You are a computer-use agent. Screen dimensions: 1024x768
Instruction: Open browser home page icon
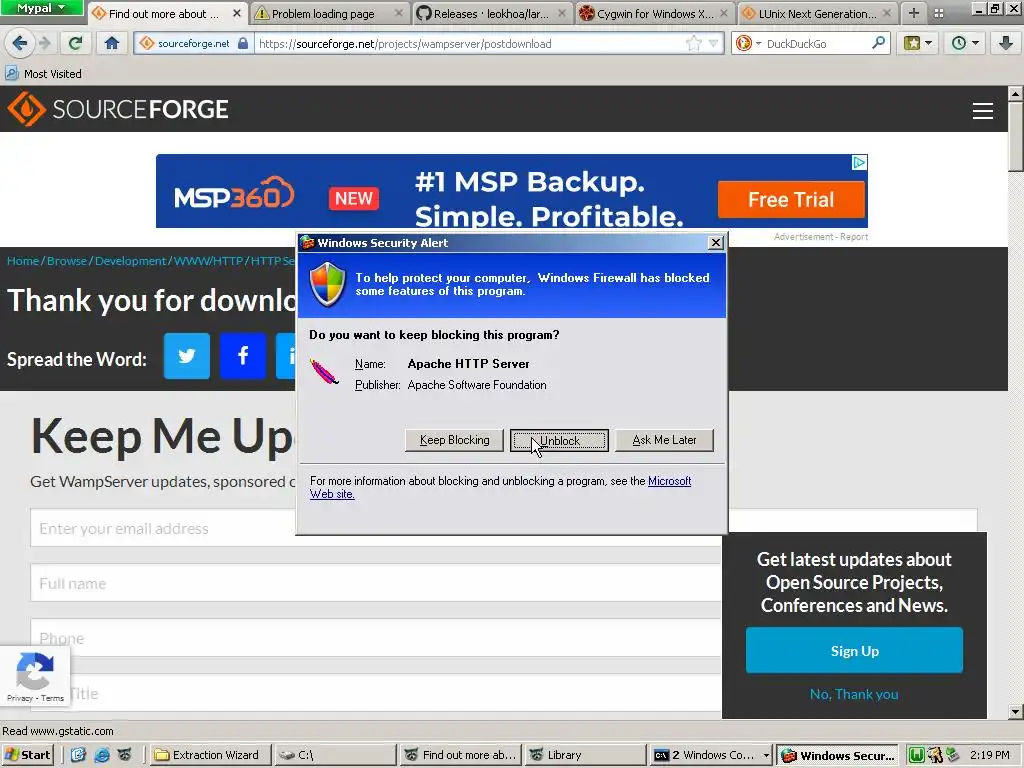click(x=112, y=44)
